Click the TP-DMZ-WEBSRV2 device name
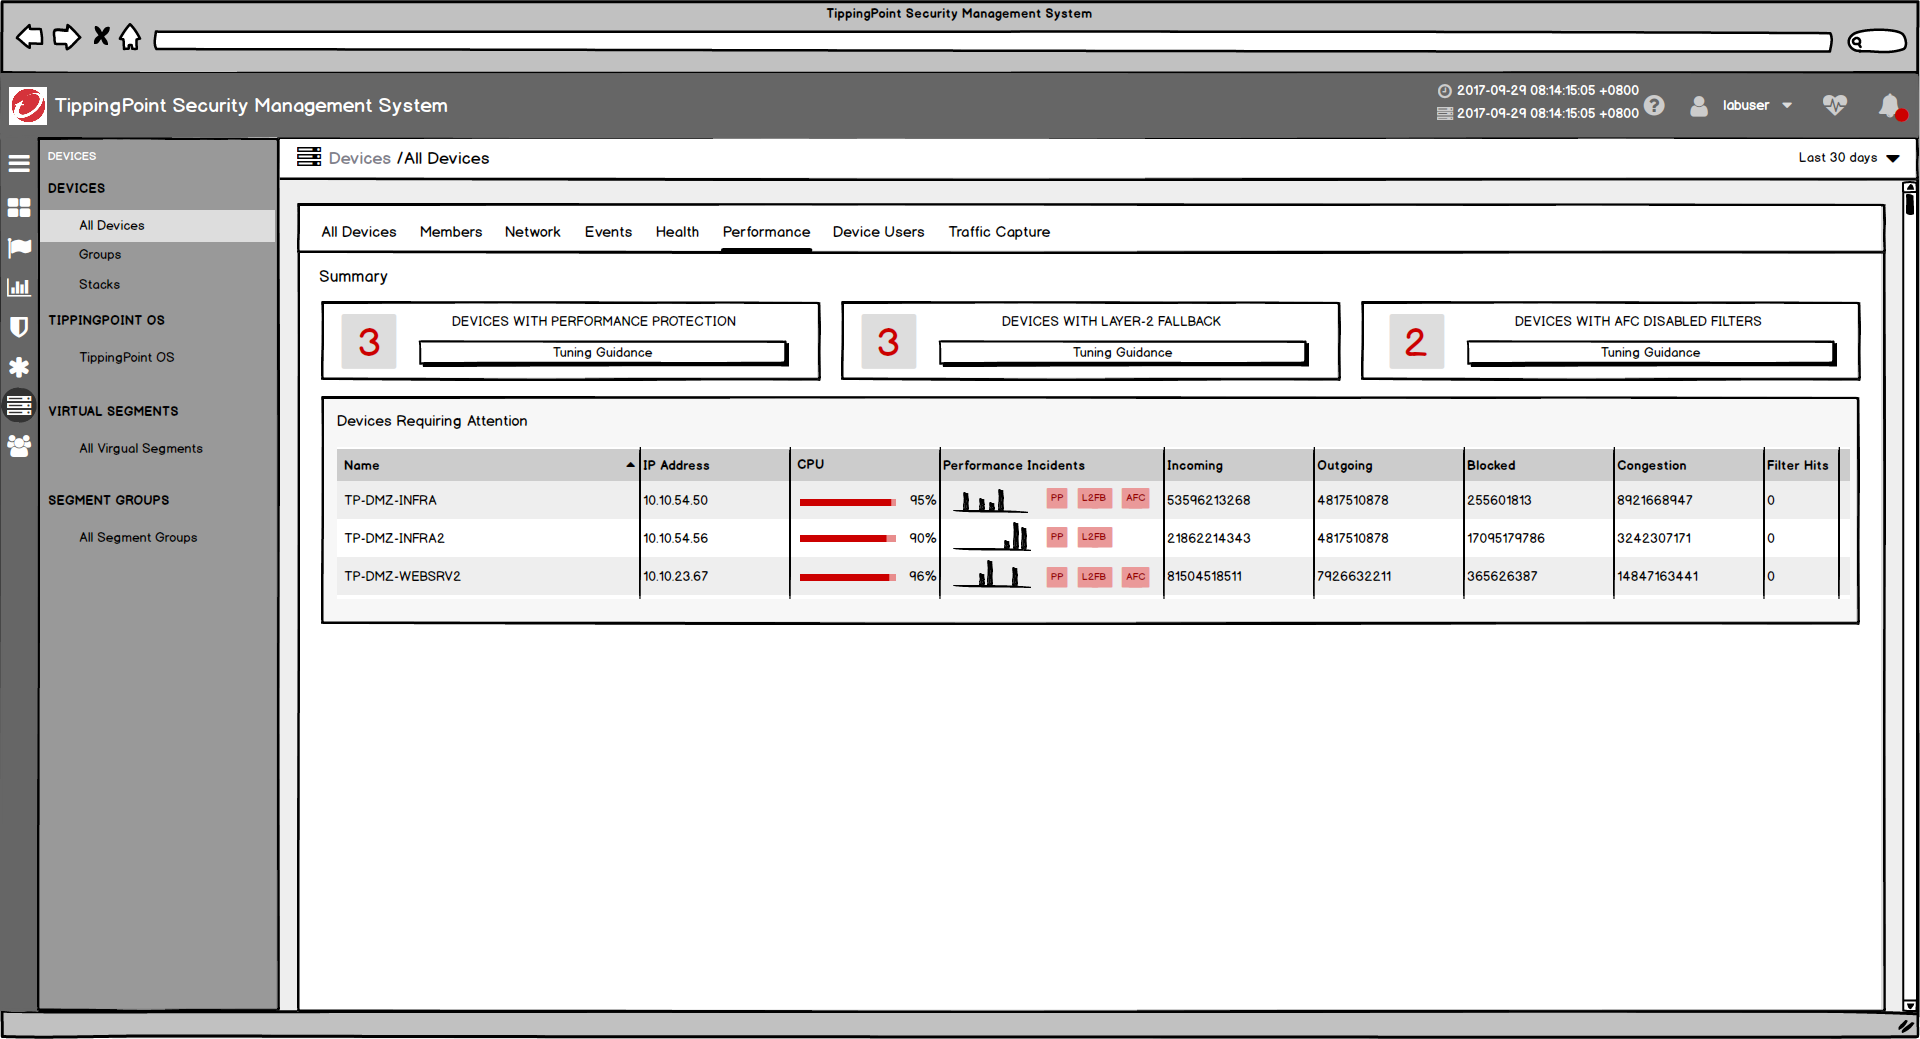The width and height of the screenshot is (1920, 1039). pyautogui.click(x=402, y=576)
